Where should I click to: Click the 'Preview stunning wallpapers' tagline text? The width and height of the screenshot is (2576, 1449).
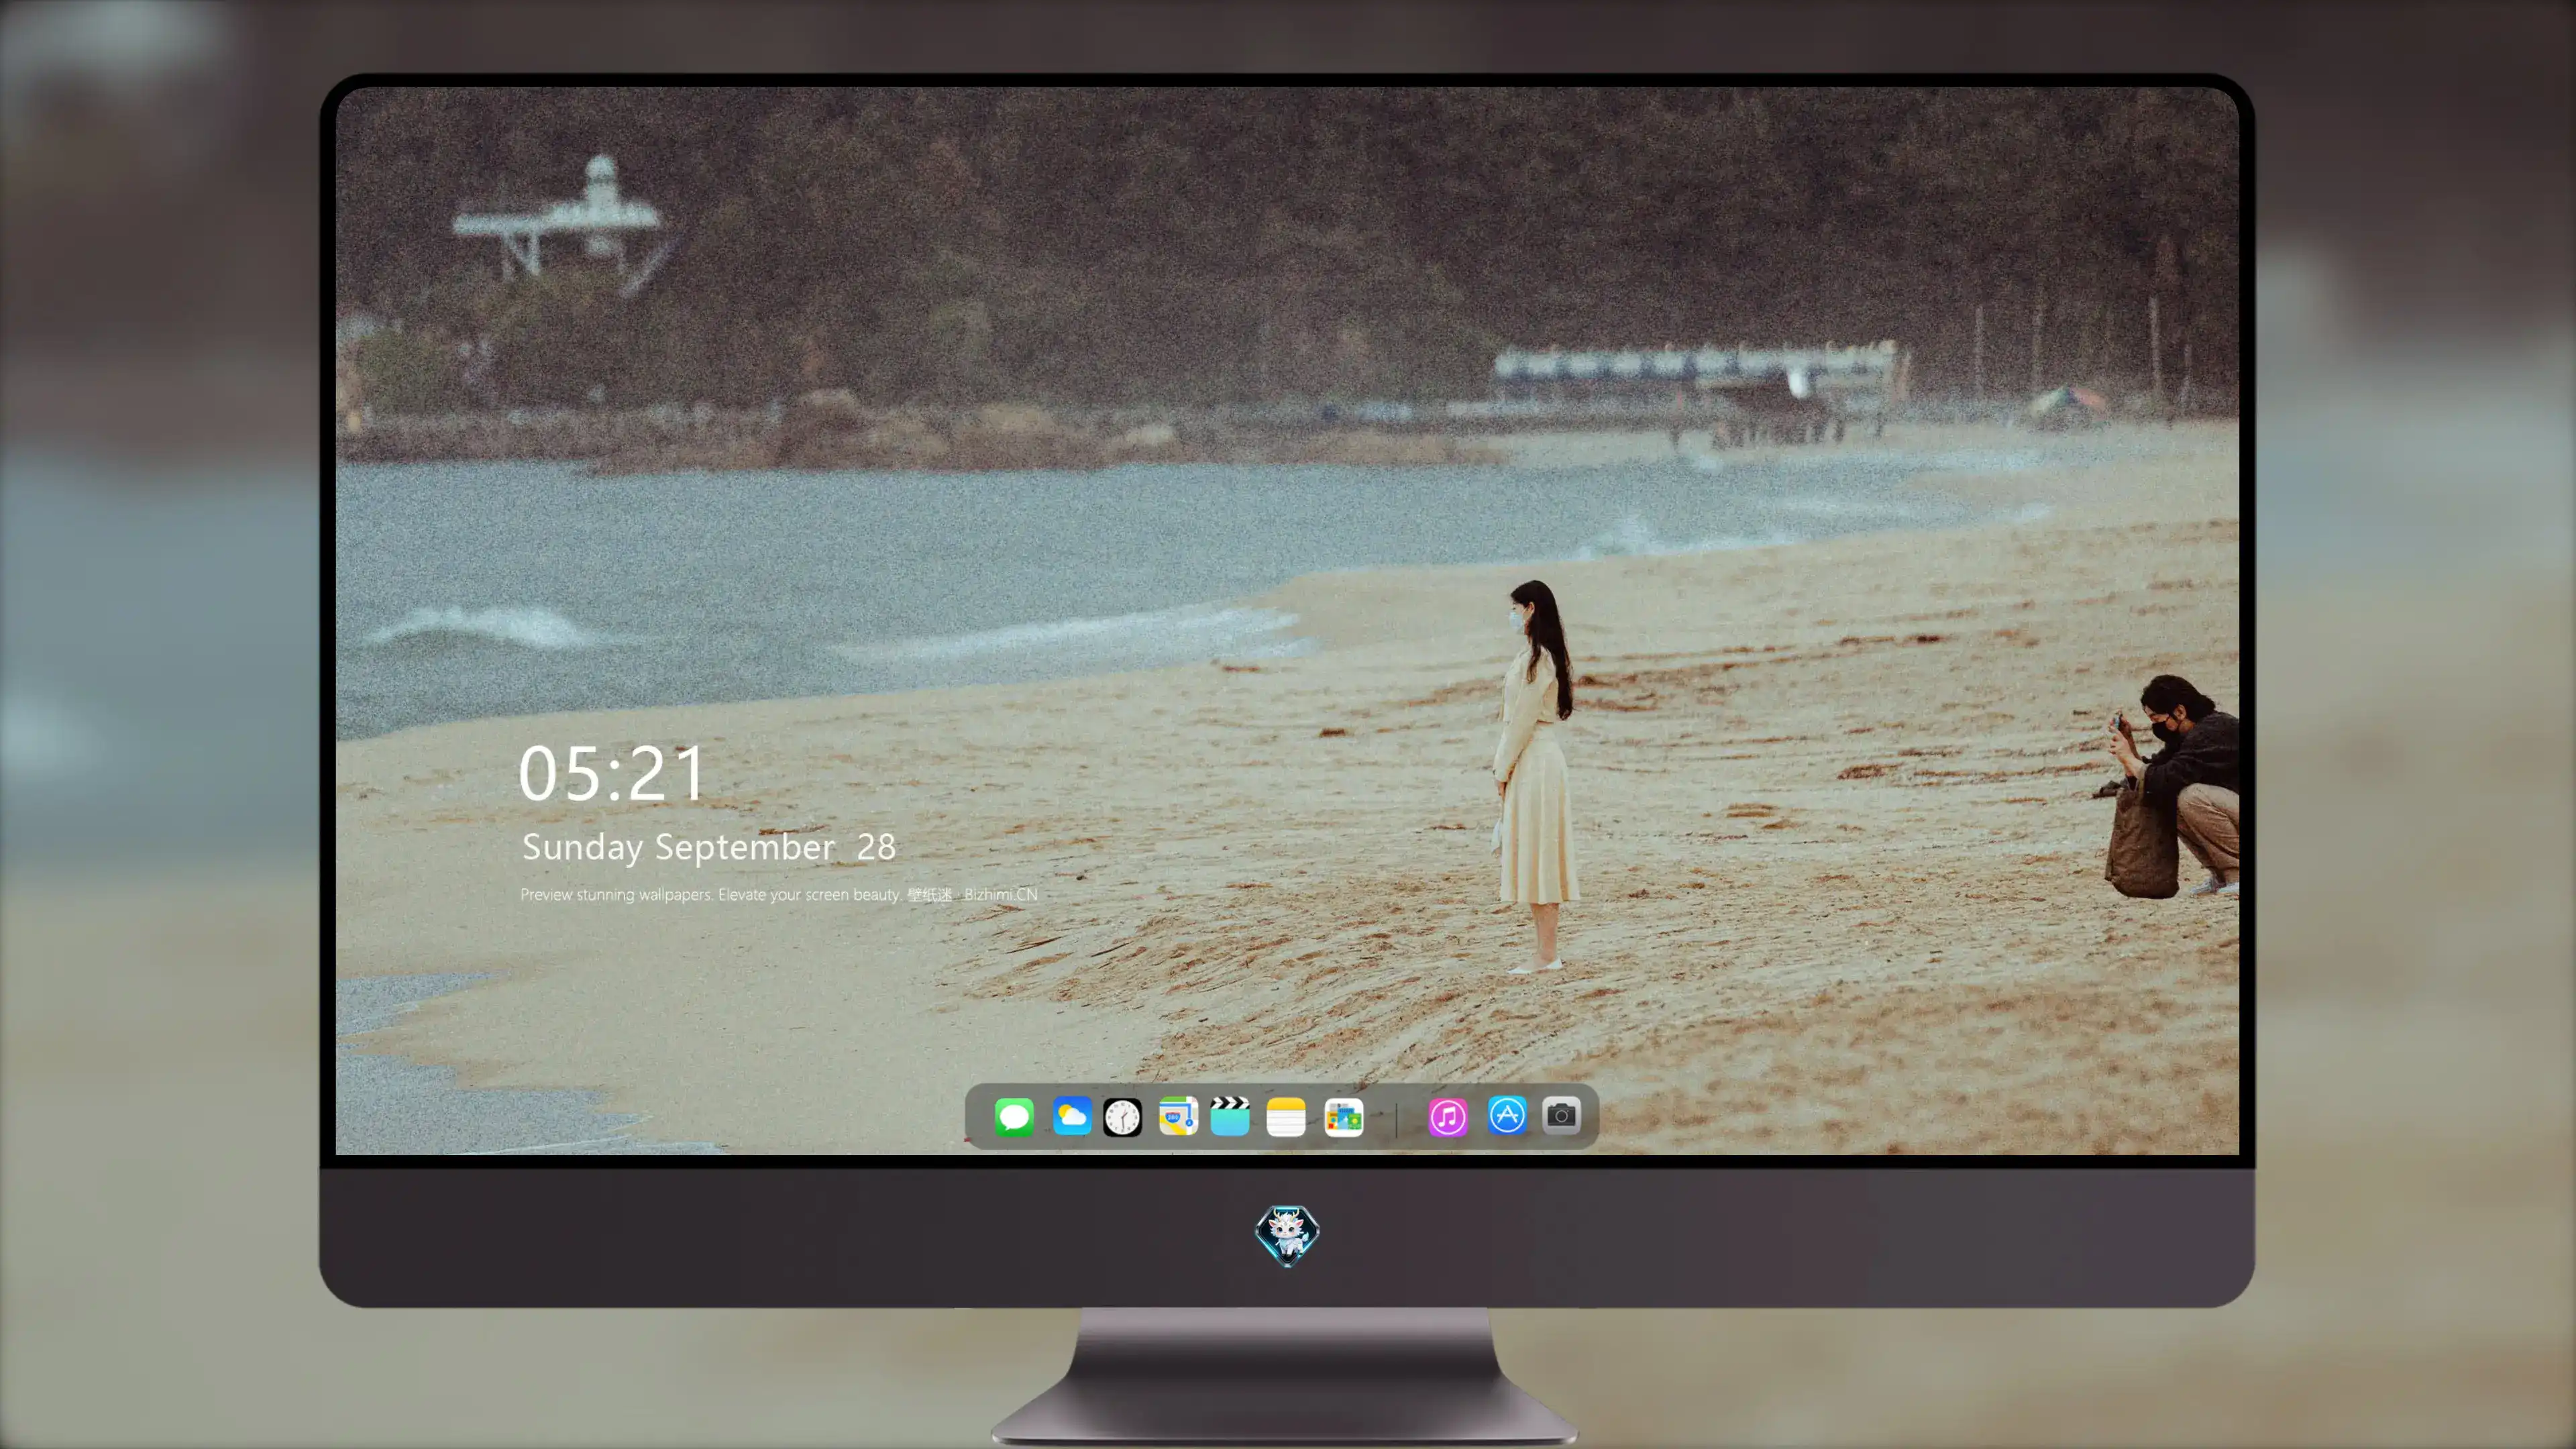pos(779,894)
